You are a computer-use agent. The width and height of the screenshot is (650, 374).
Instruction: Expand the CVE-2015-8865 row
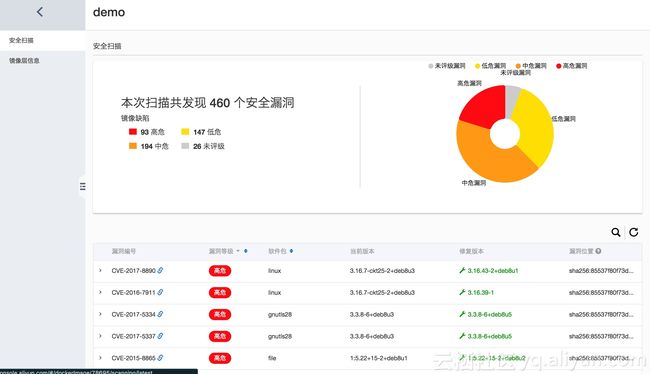click(x=100, y=358)
